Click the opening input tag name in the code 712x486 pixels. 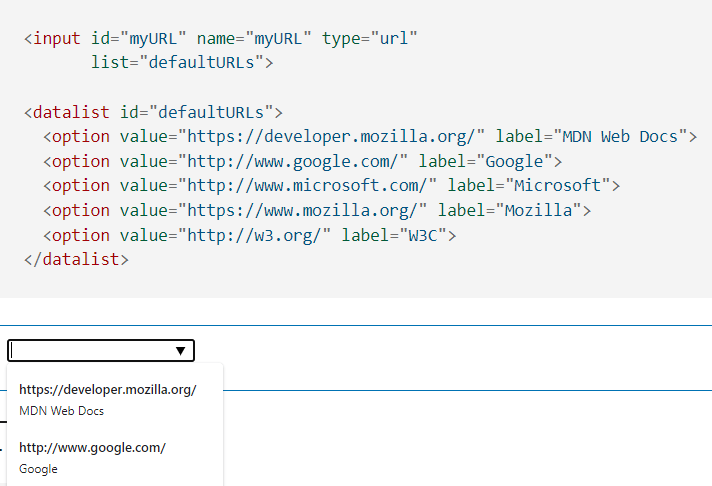coord(57,38)
